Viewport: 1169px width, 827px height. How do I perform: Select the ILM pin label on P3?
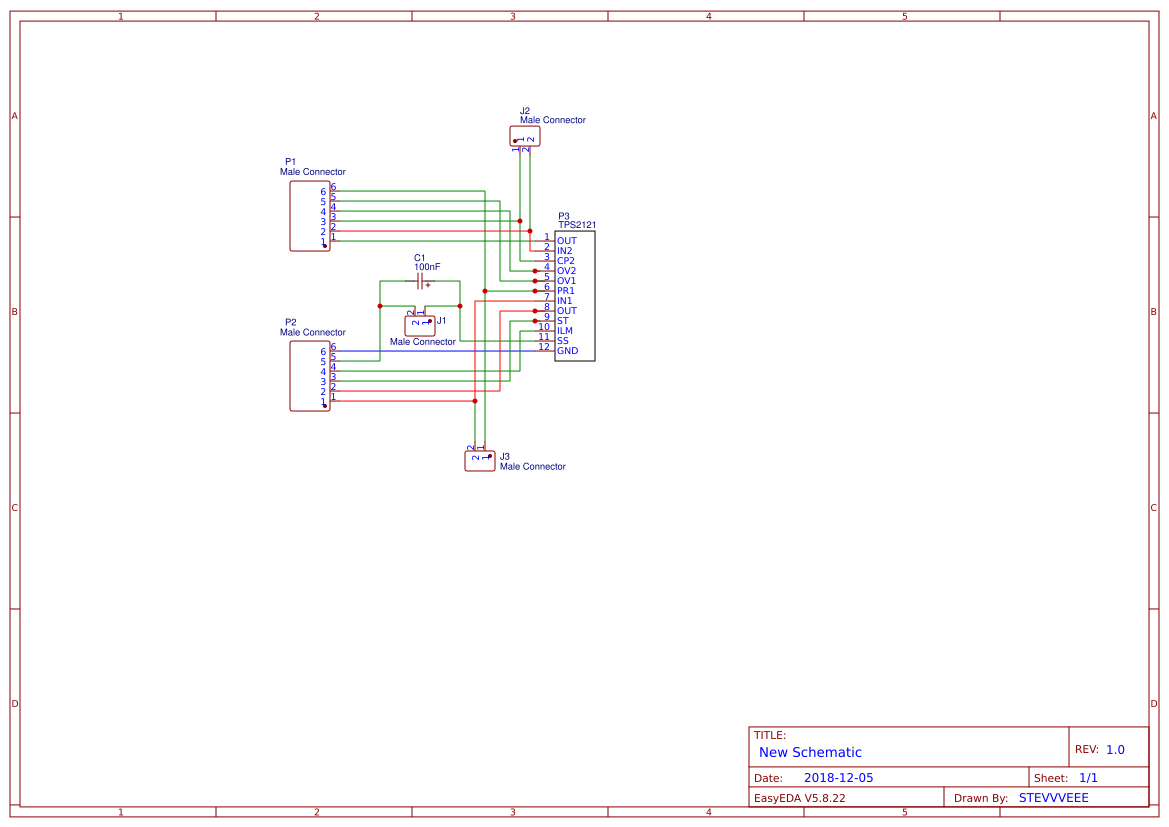[565, 330]
